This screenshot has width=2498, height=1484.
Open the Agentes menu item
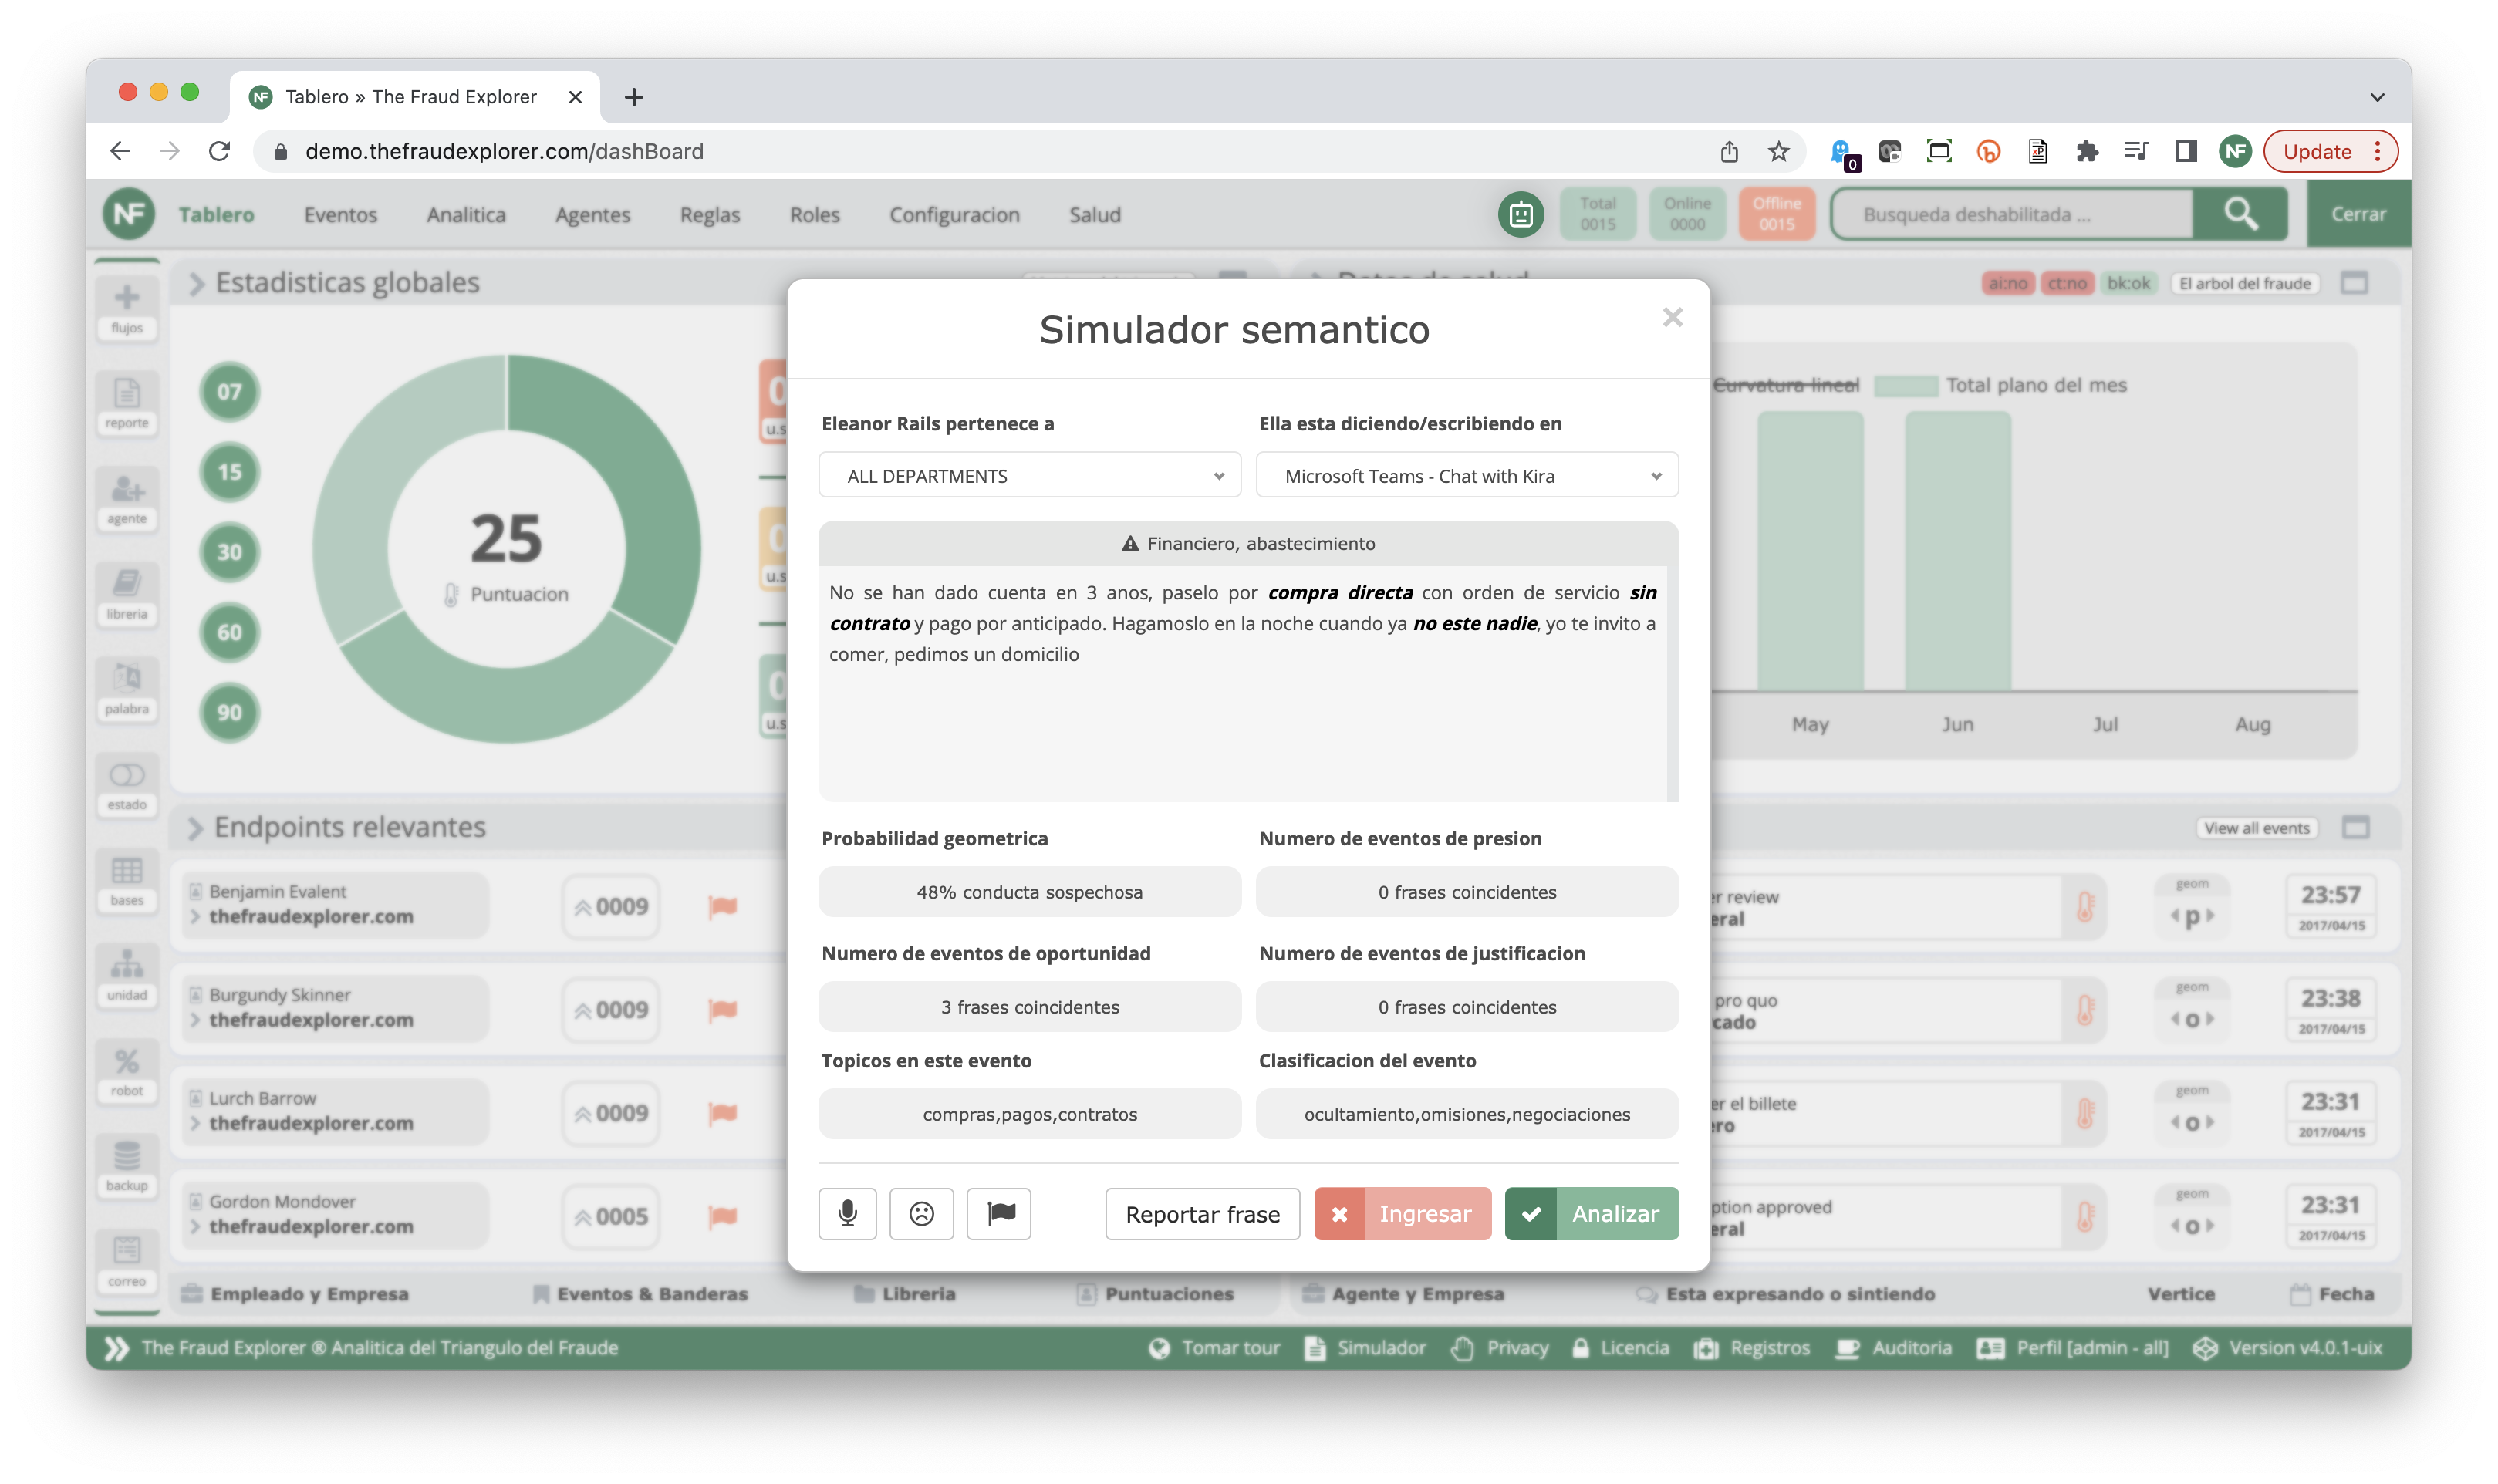(x=593, y=214)
